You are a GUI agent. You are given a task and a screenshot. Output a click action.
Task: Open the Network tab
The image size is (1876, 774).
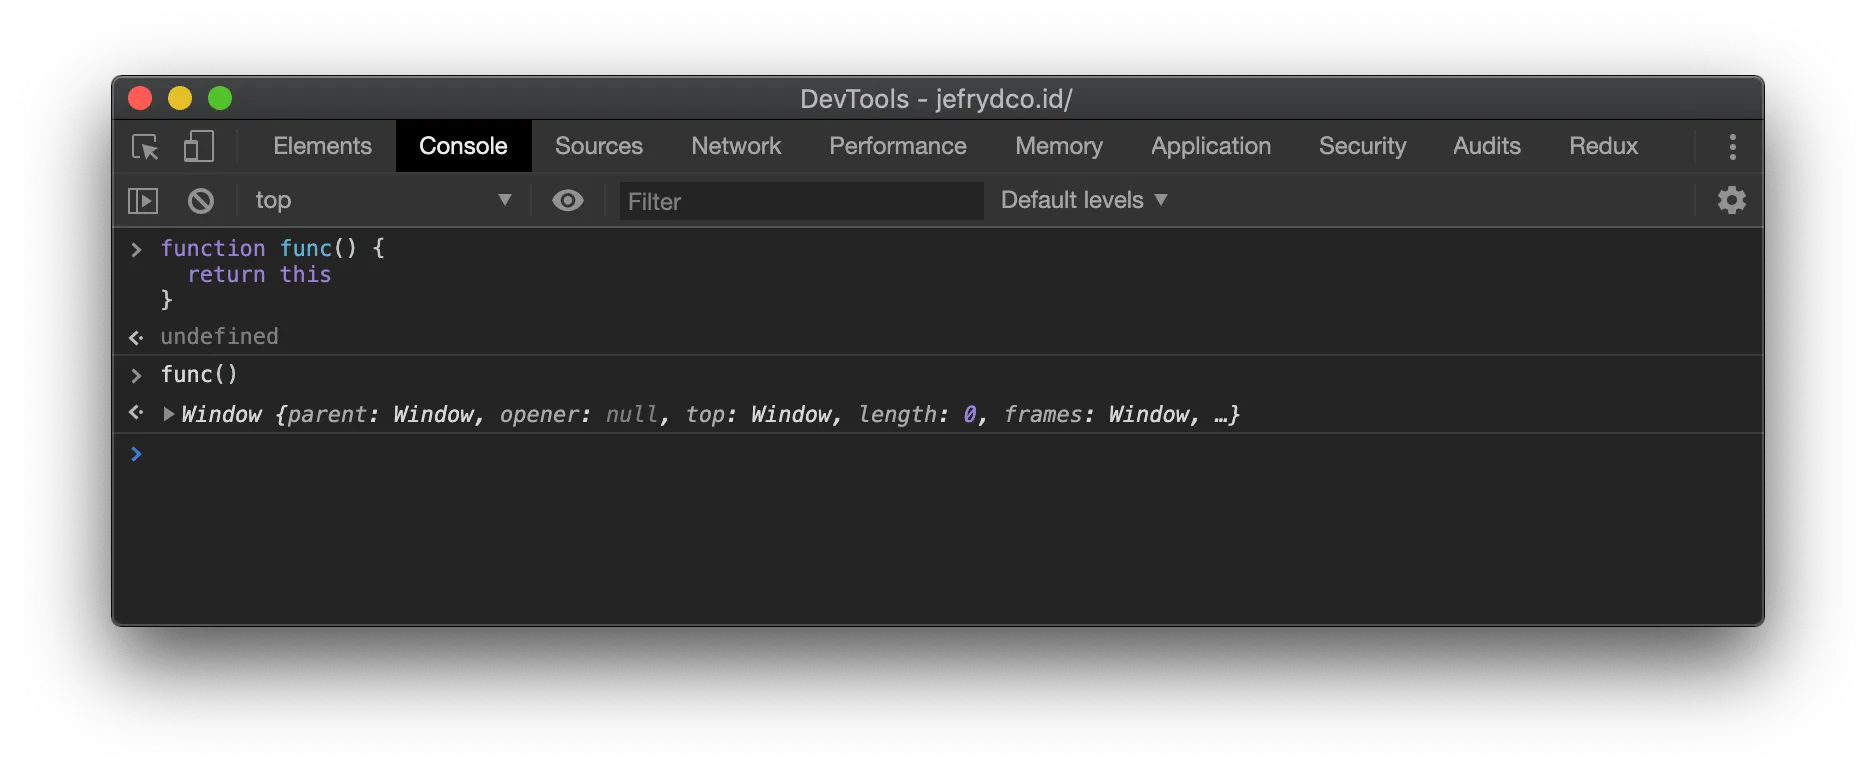tap(736, 146)
